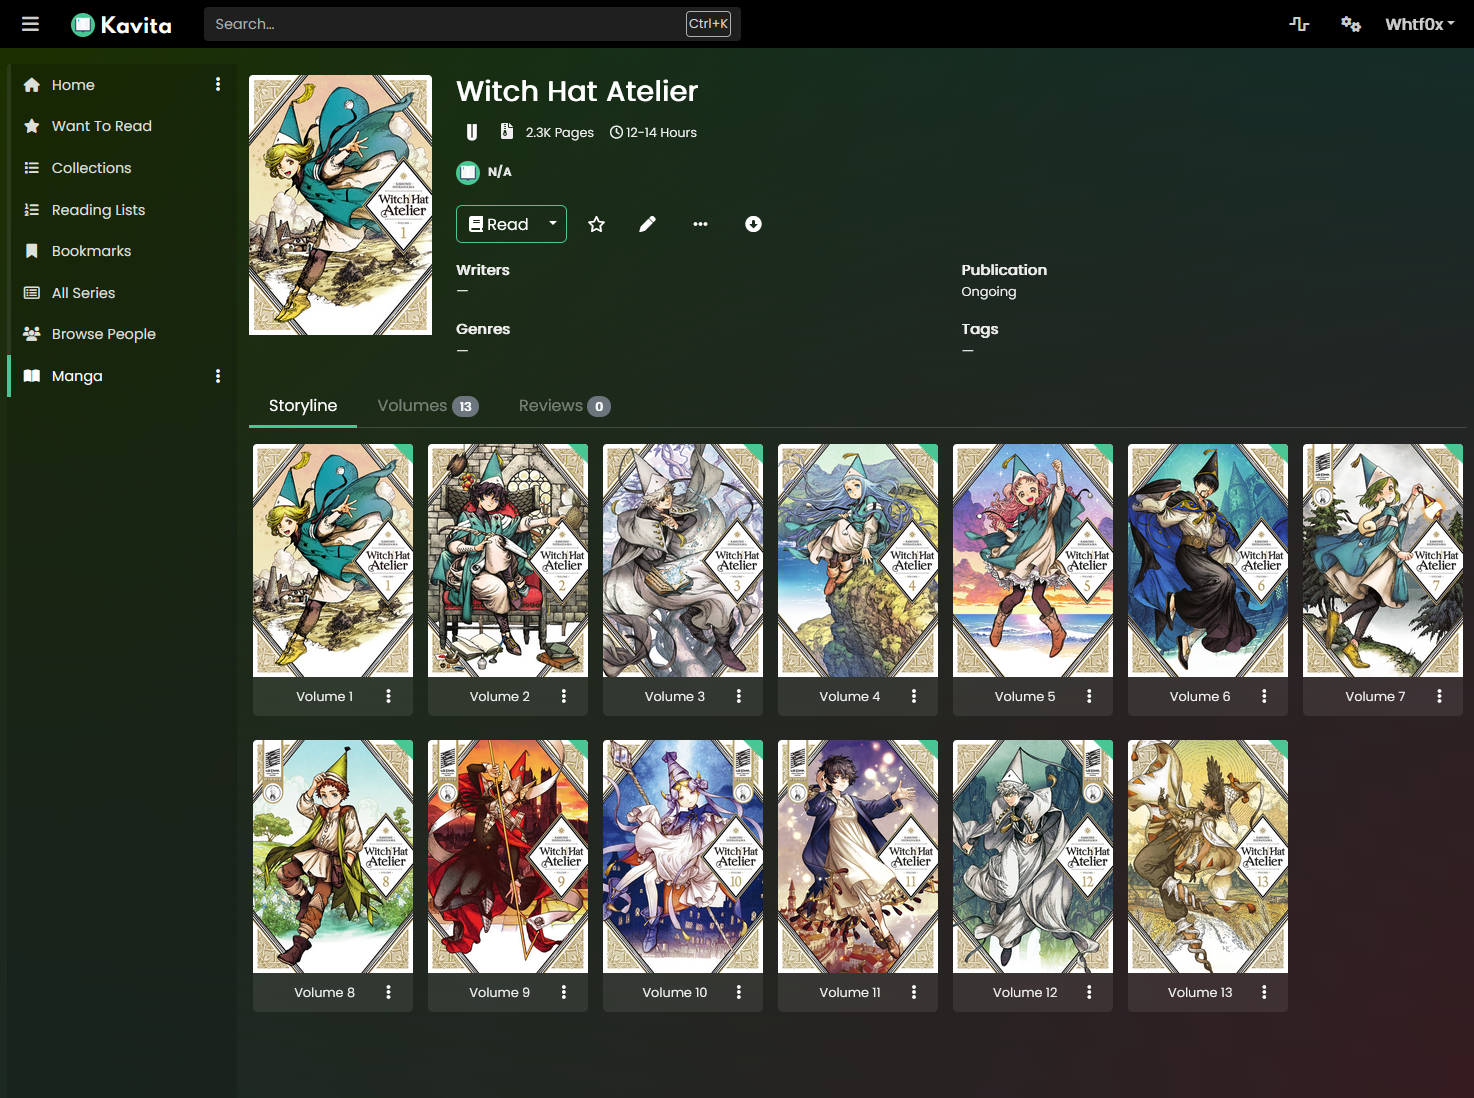
Task: Open the server settings gears icon
Action: [1350, 24]
